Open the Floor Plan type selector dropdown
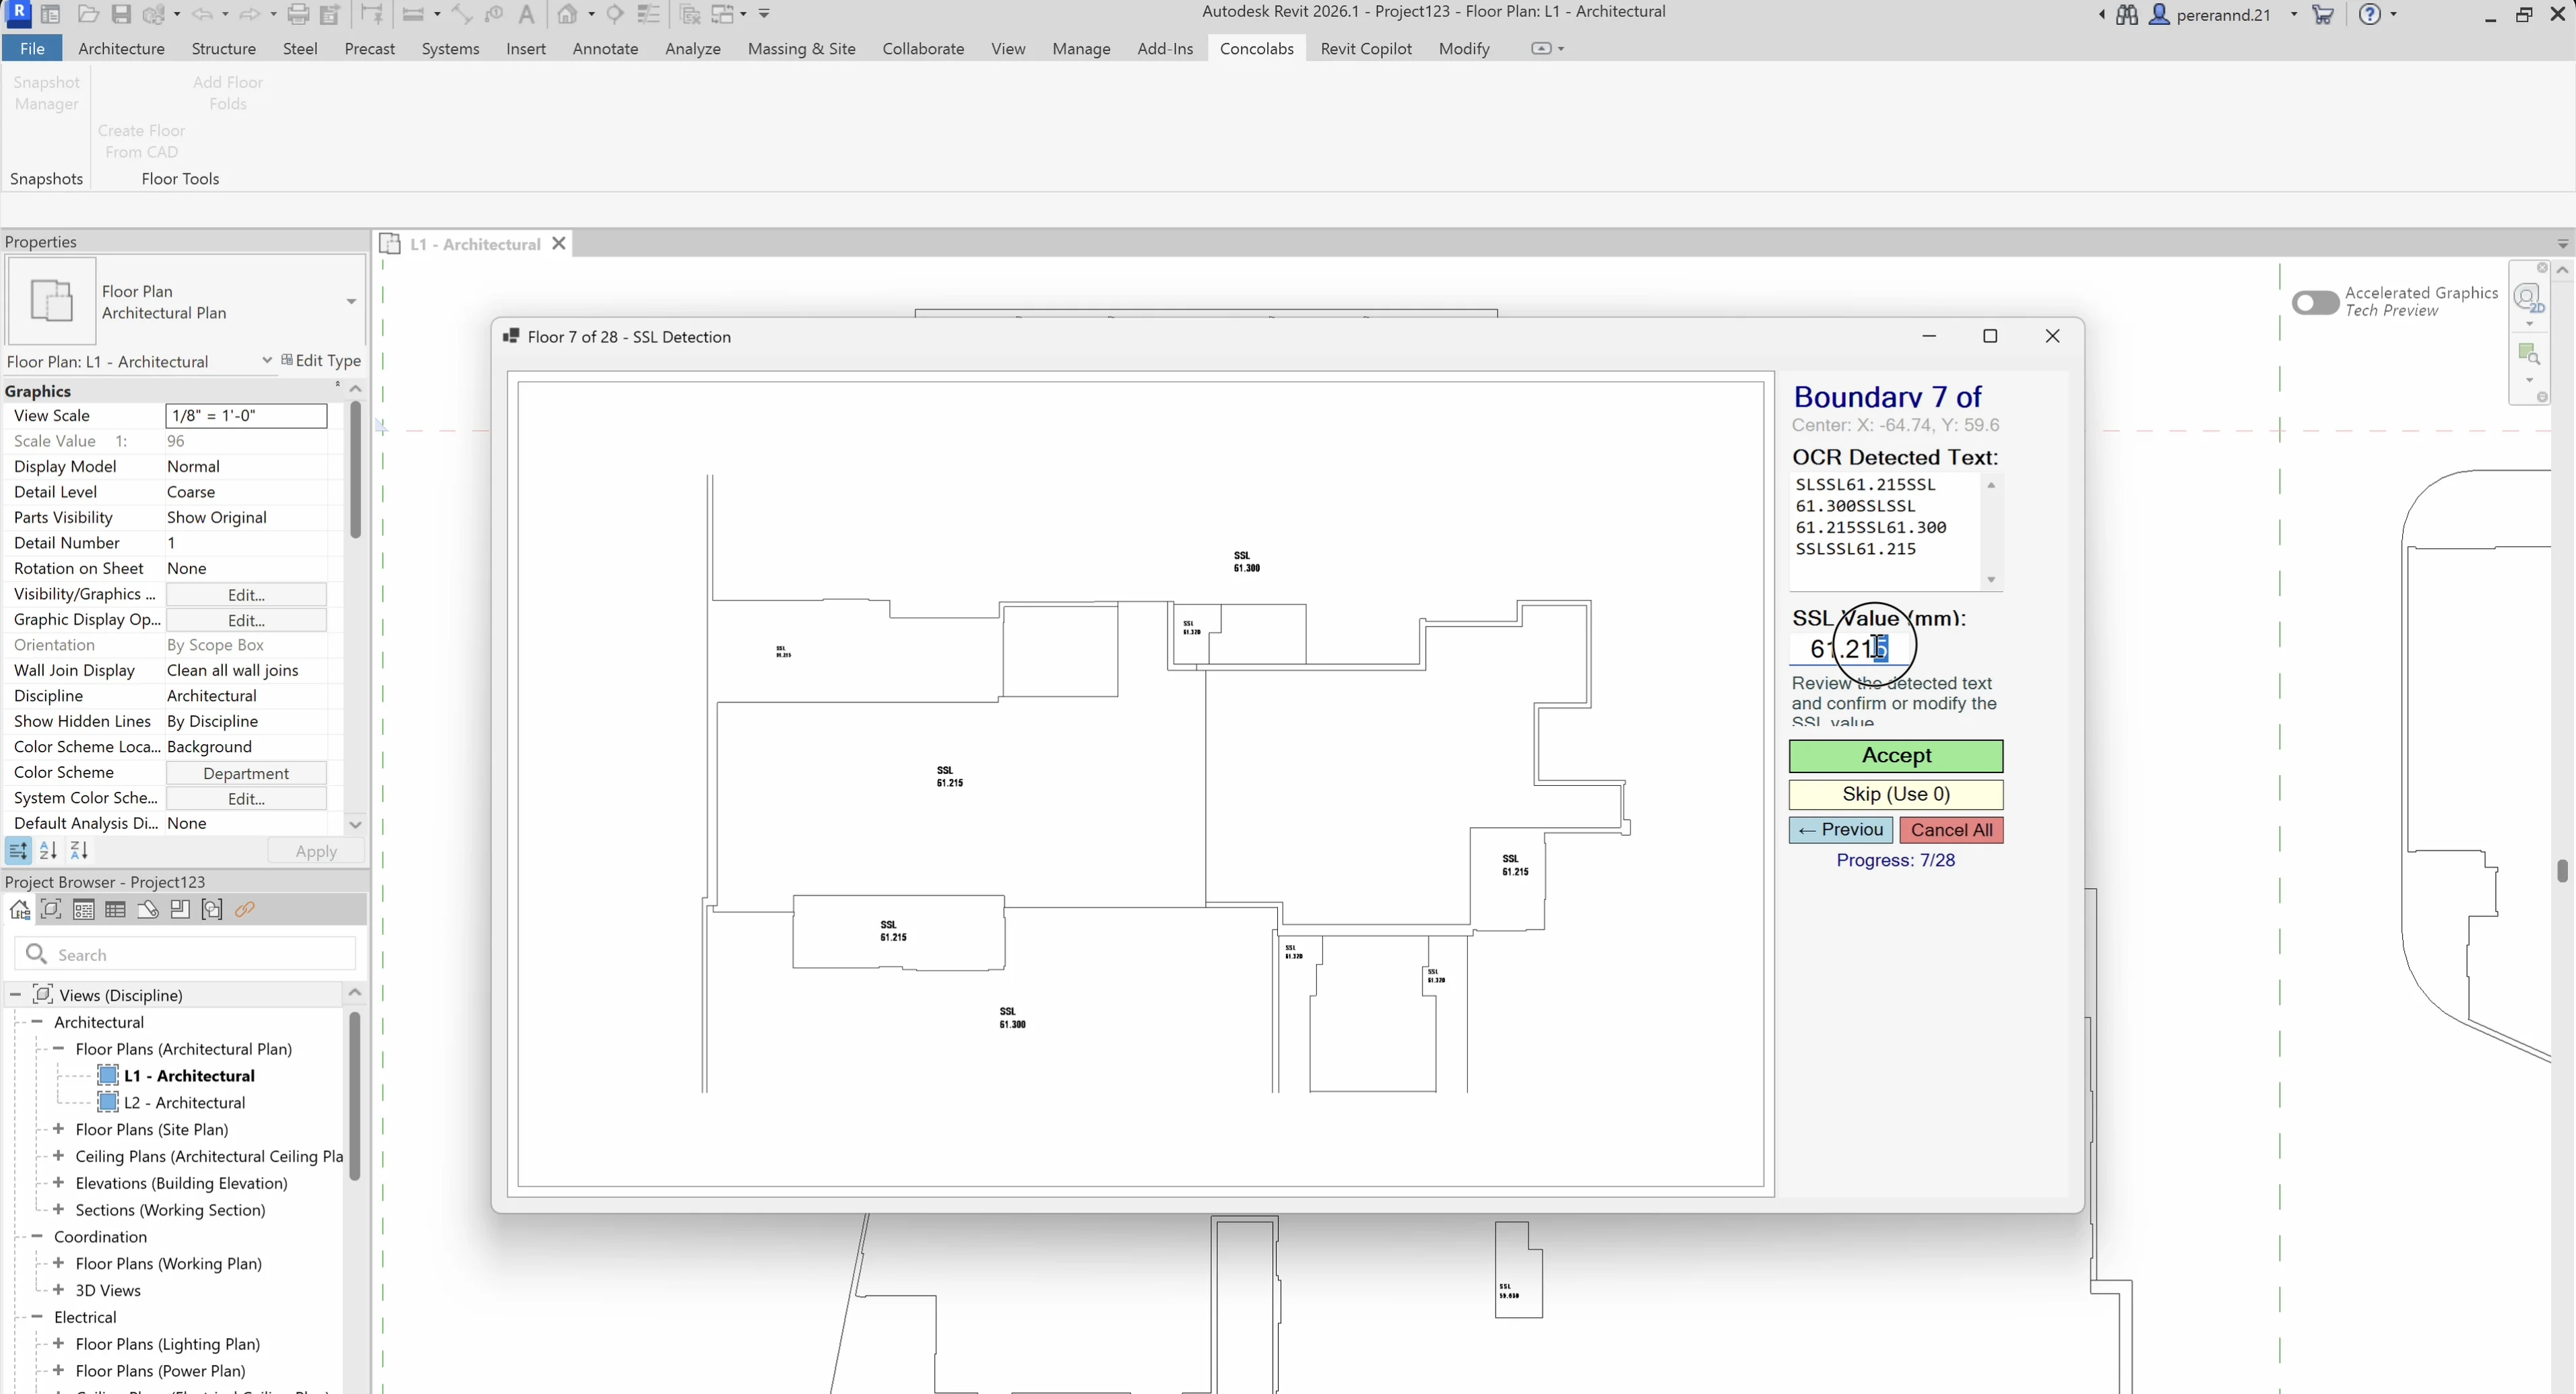Screen dimensions: 2576x1394 [x=351, y=301]
